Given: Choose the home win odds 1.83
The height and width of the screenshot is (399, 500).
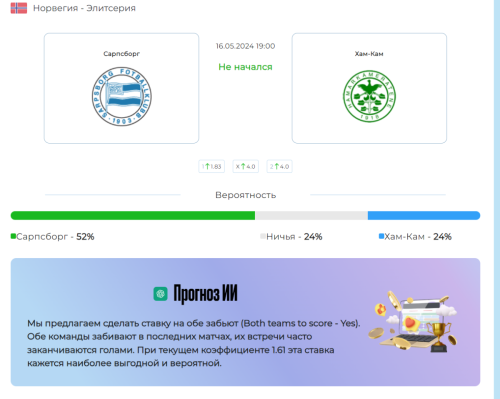Looking at the screenshot, I should pos(212,166).
